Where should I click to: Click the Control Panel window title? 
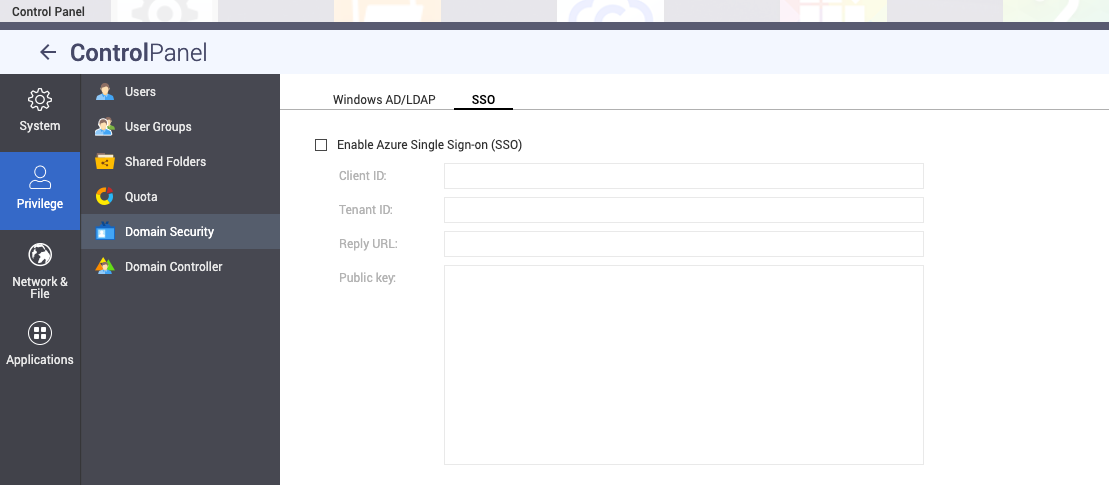coord(48,12)
